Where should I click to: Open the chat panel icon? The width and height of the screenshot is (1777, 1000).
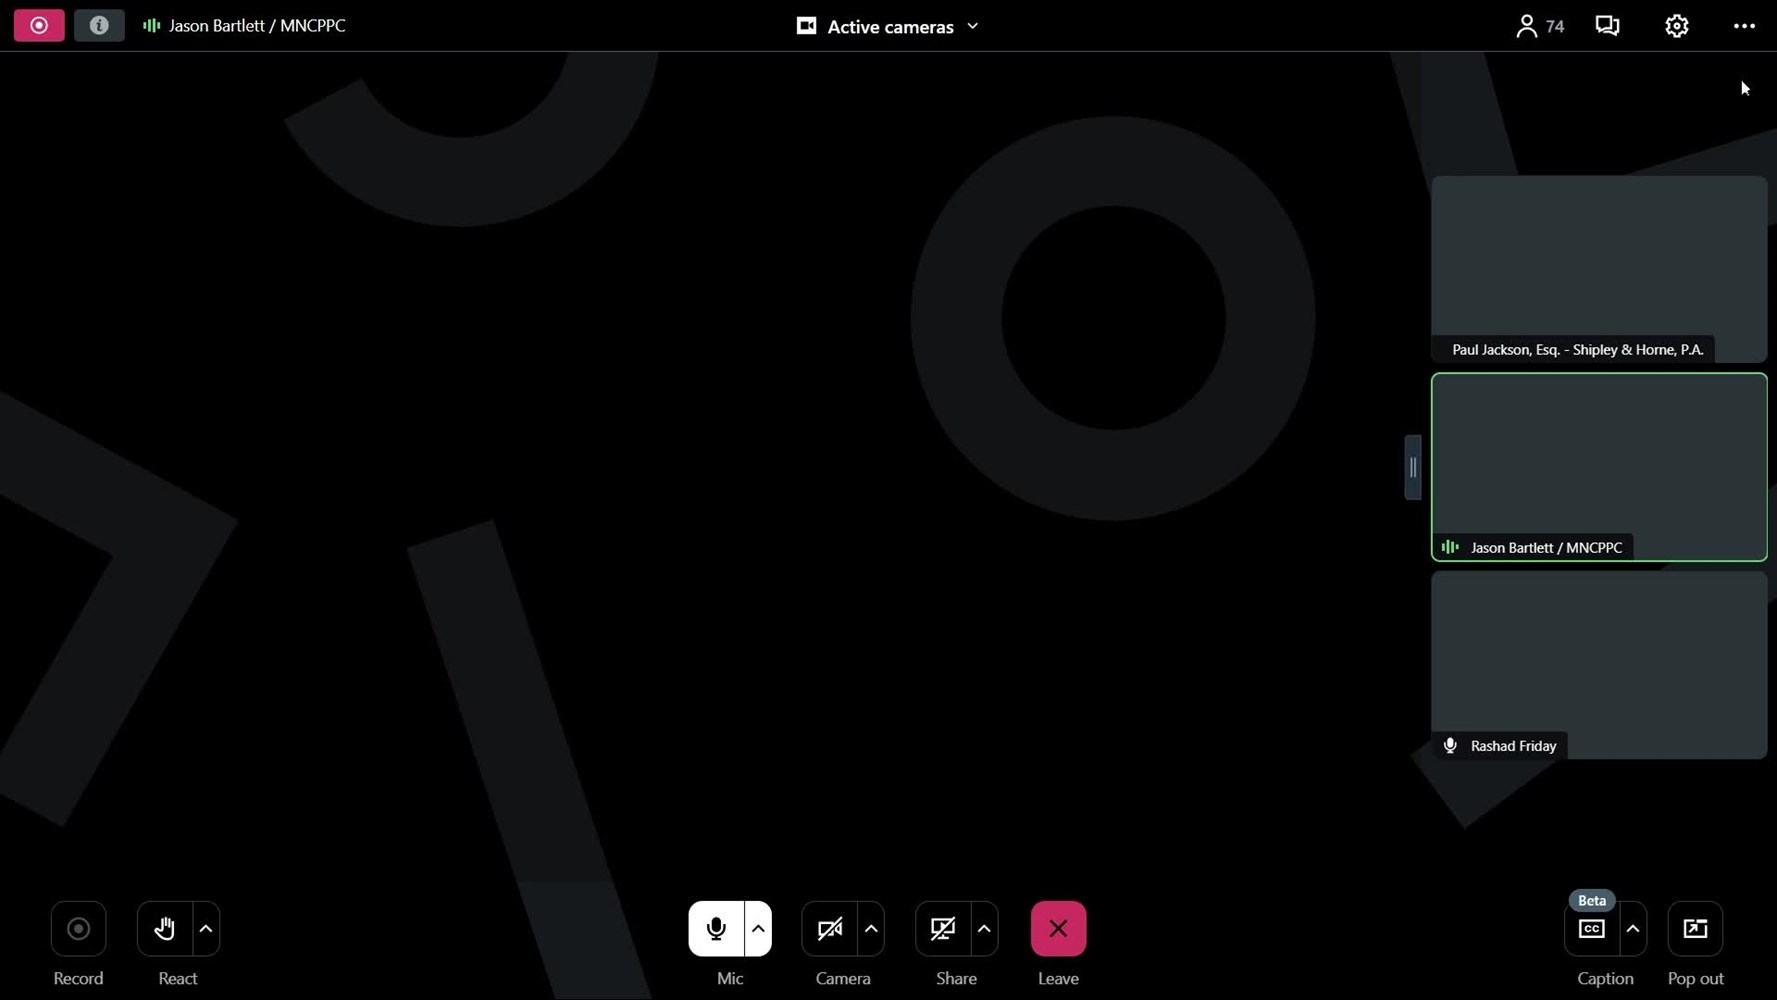click(x=1607, y=26)
